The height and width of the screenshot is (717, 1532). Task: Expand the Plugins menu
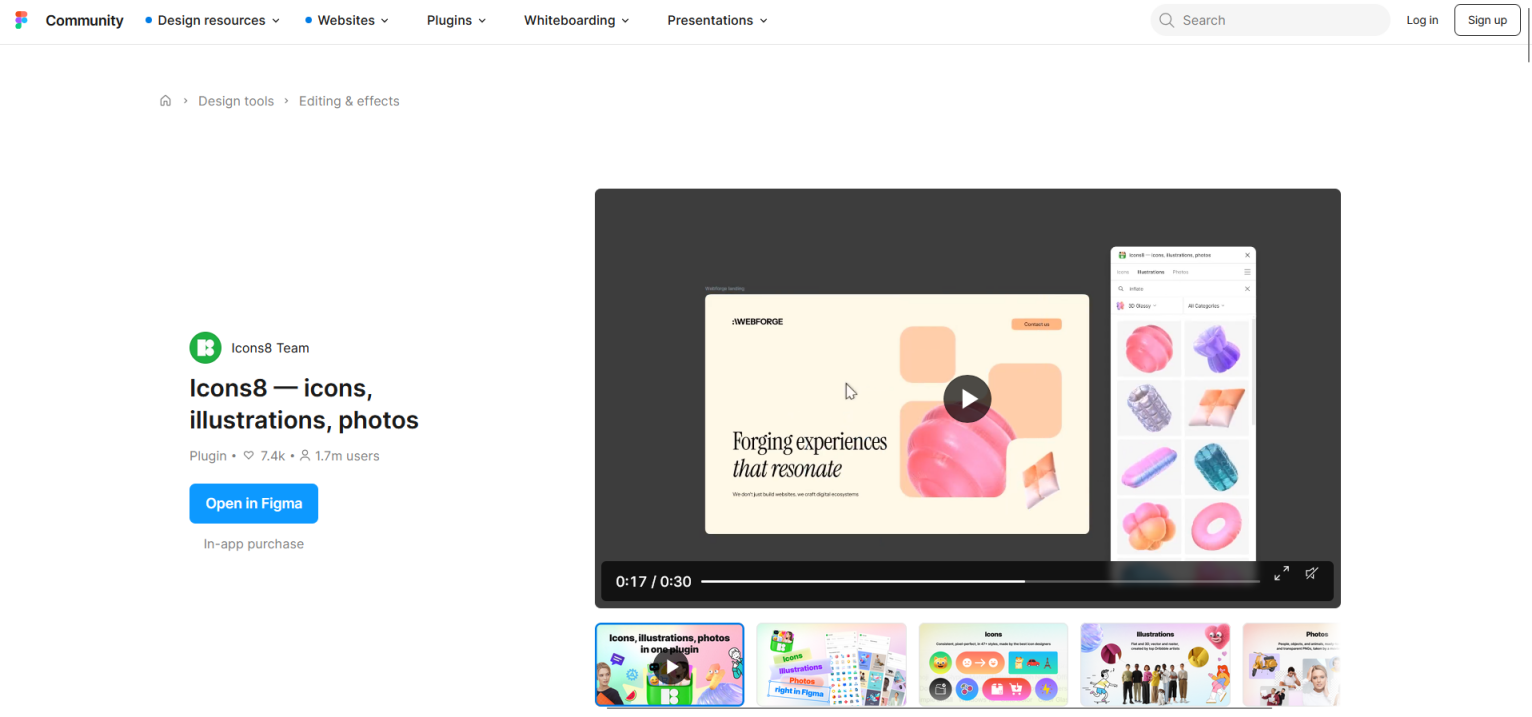(456, 20)
